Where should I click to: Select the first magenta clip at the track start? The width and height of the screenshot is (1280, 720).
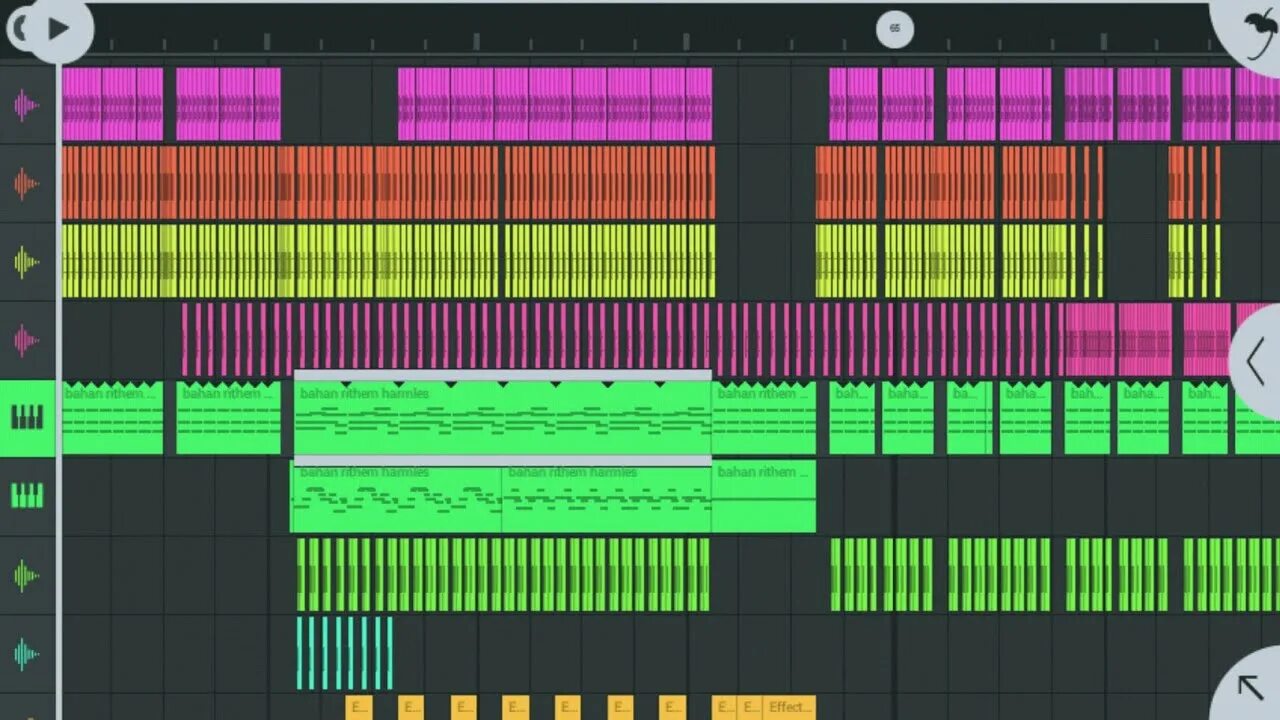112,104
